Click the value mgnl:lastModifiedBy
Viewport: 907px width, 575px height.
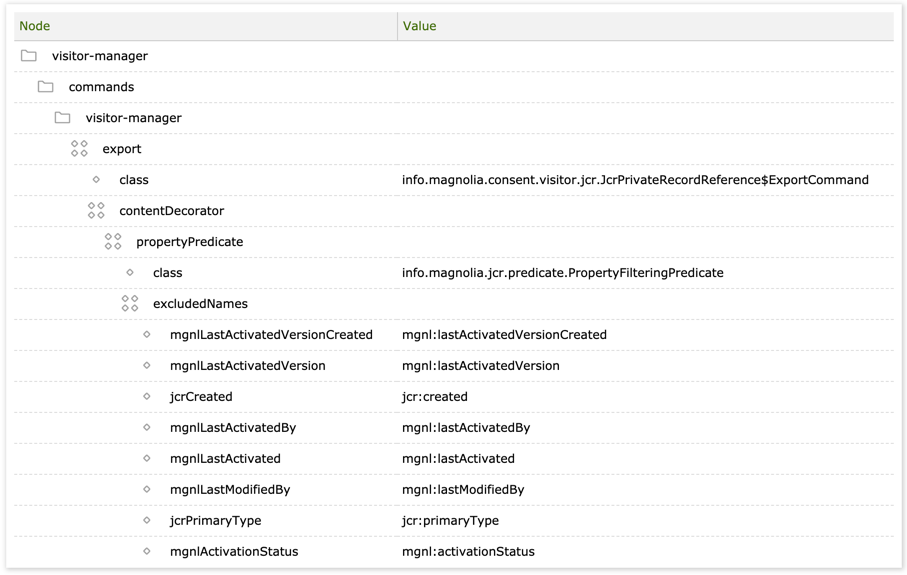[x=463, y=490]
